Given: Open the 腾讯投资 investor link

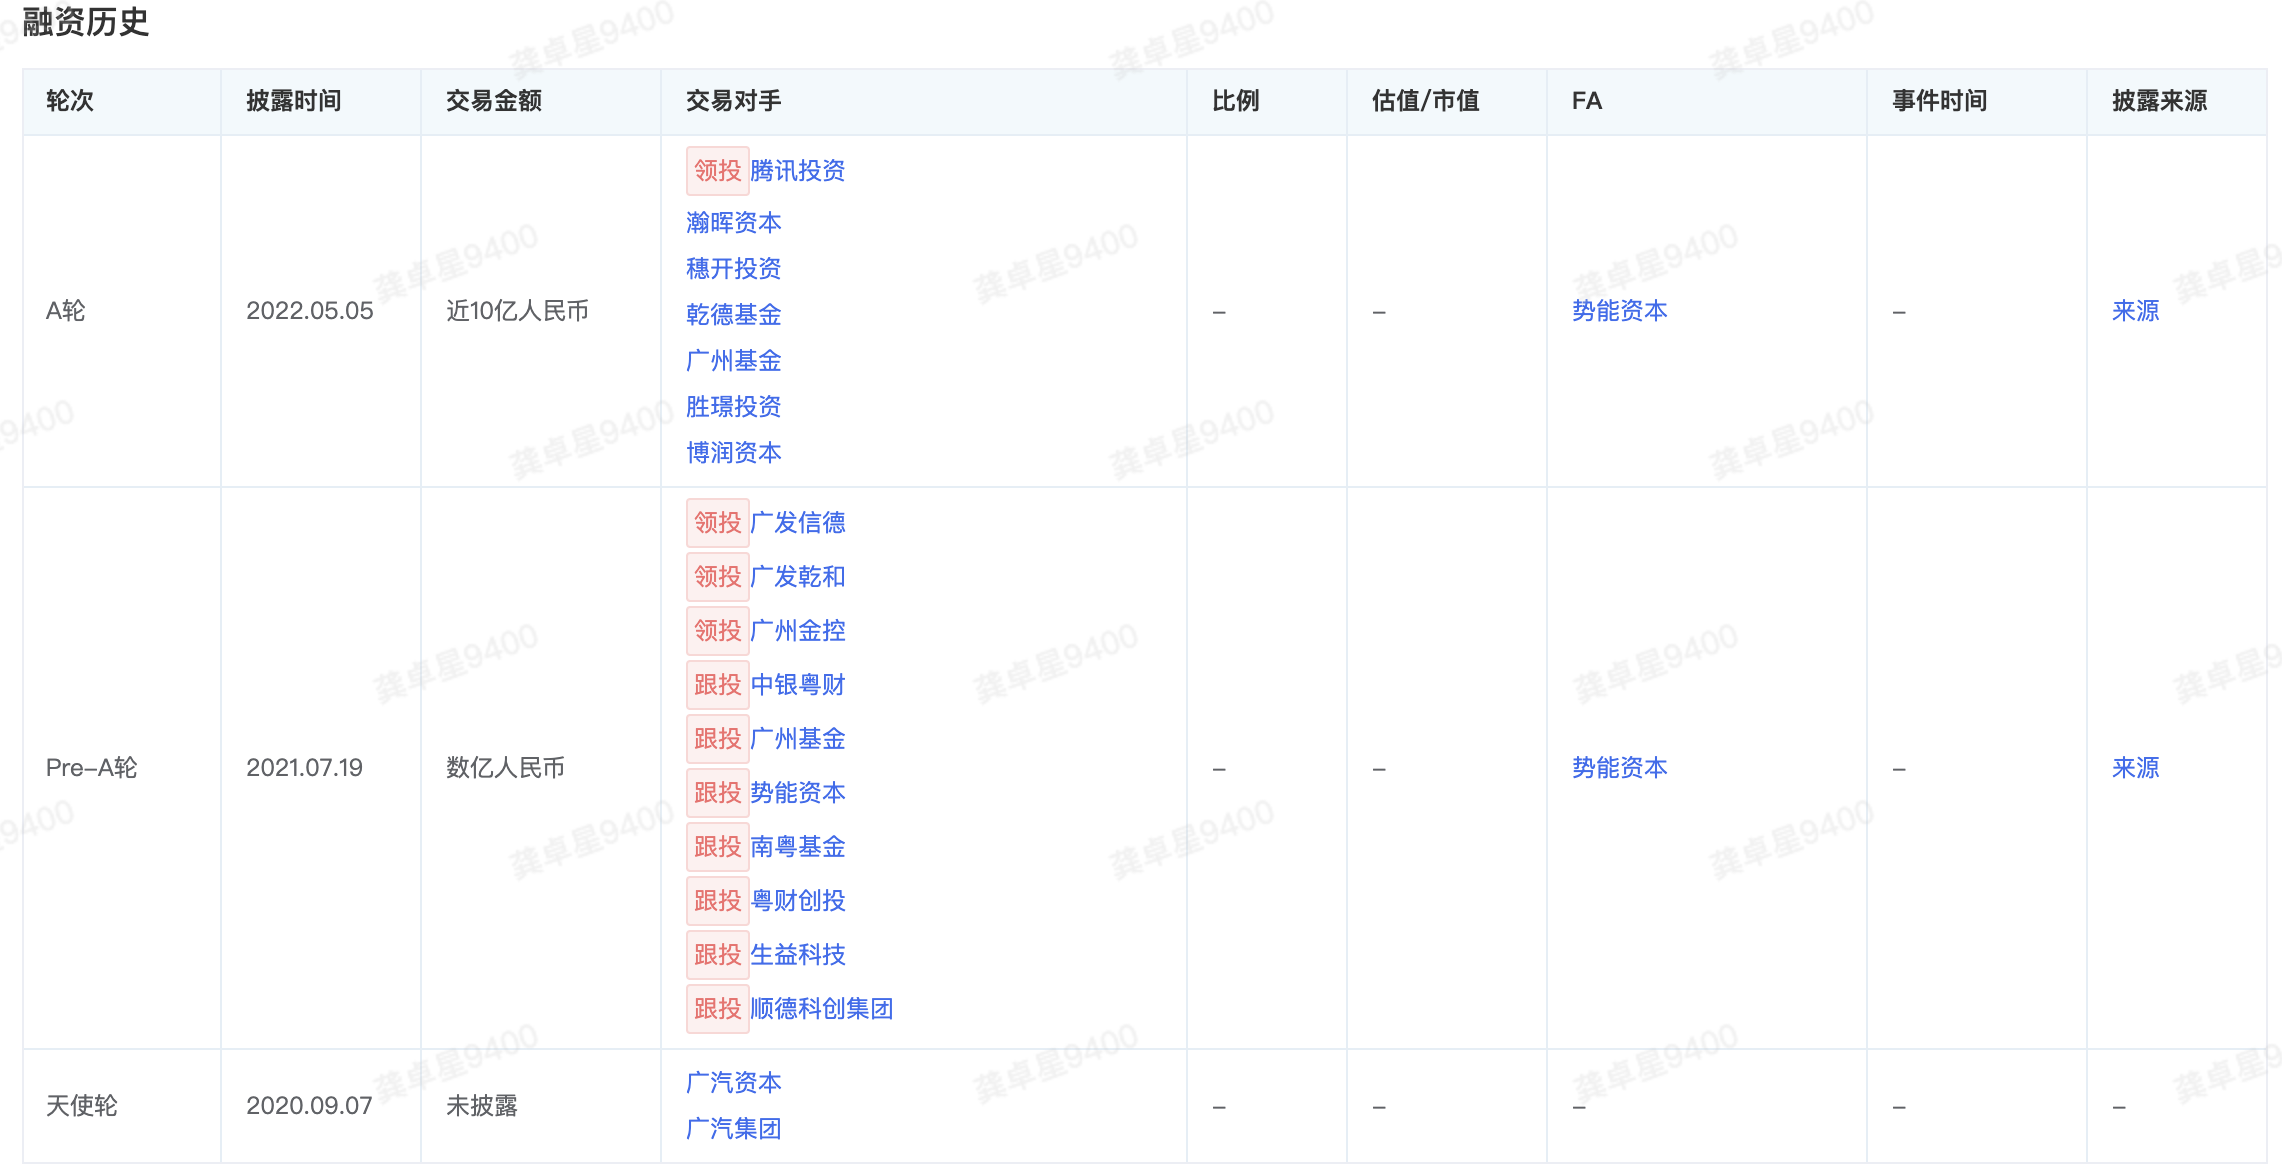Looking at the screenshot, I should 797,171.
